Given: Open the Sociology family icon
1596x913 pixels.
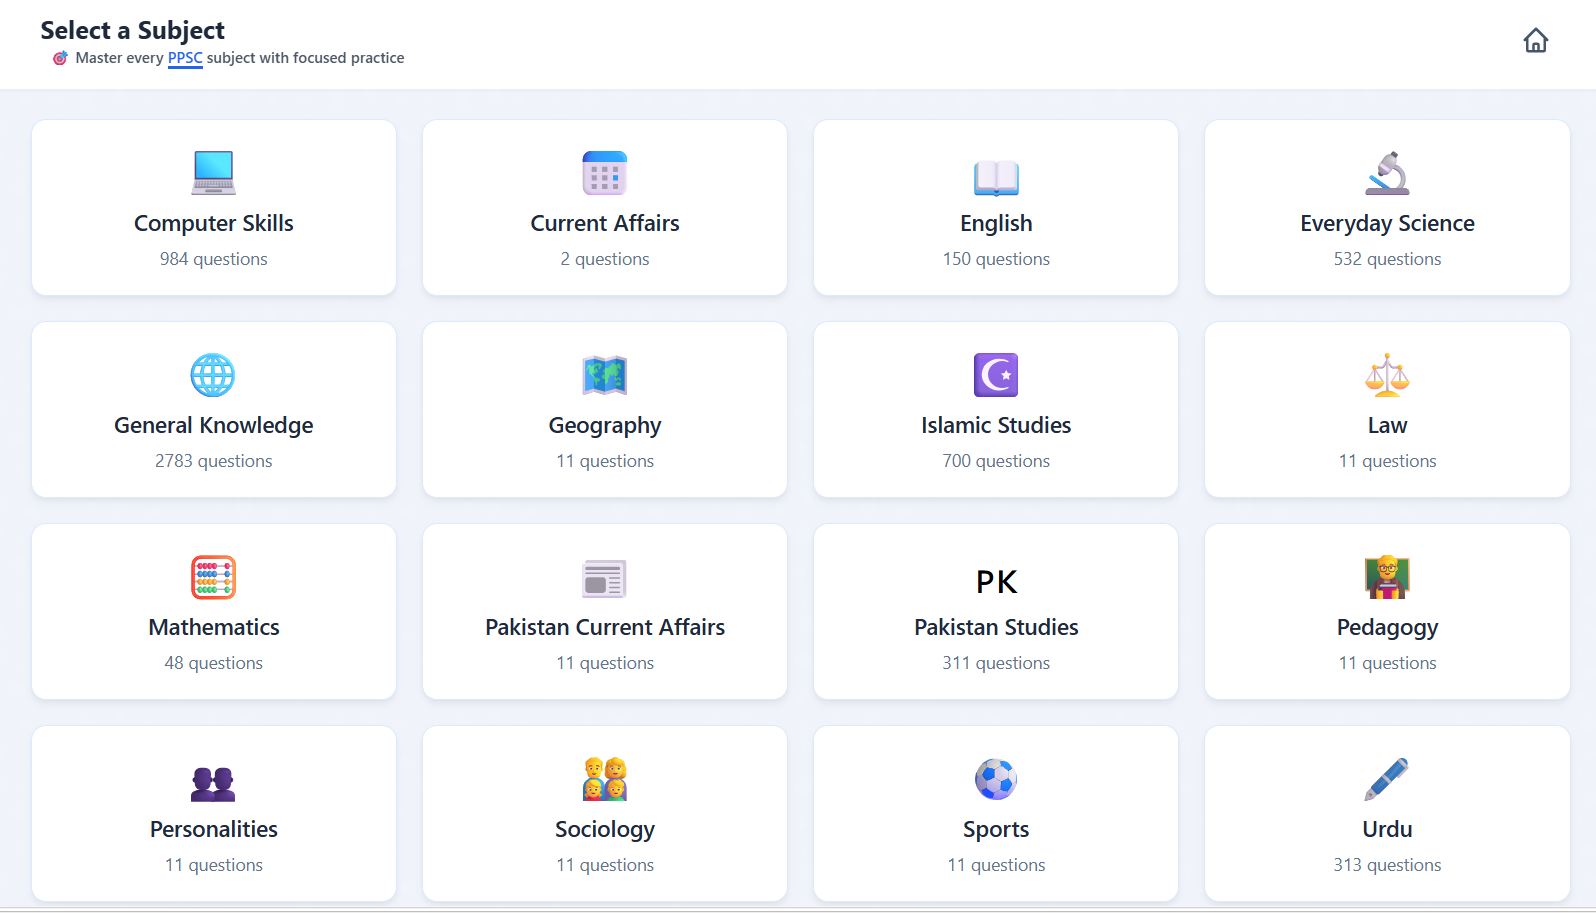Looking at the screenshot, I should tap(604, 779).
